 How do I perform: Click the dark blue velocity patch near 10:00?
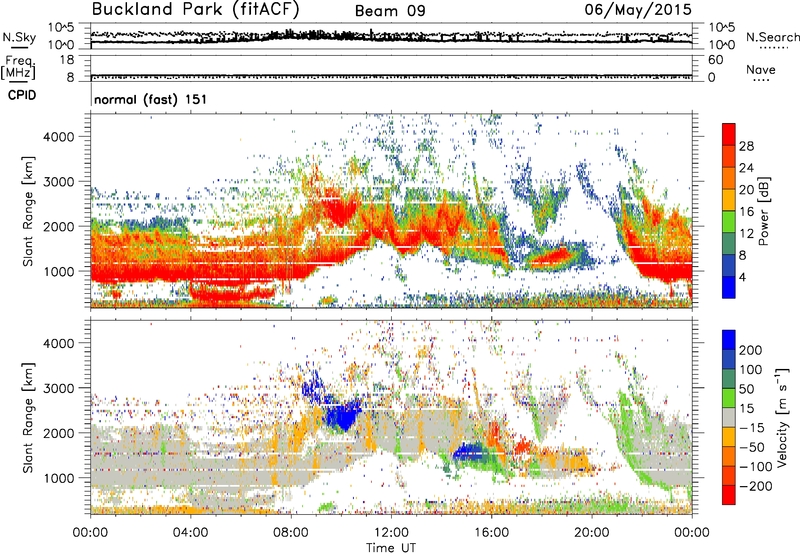click(x=343, y=413)
